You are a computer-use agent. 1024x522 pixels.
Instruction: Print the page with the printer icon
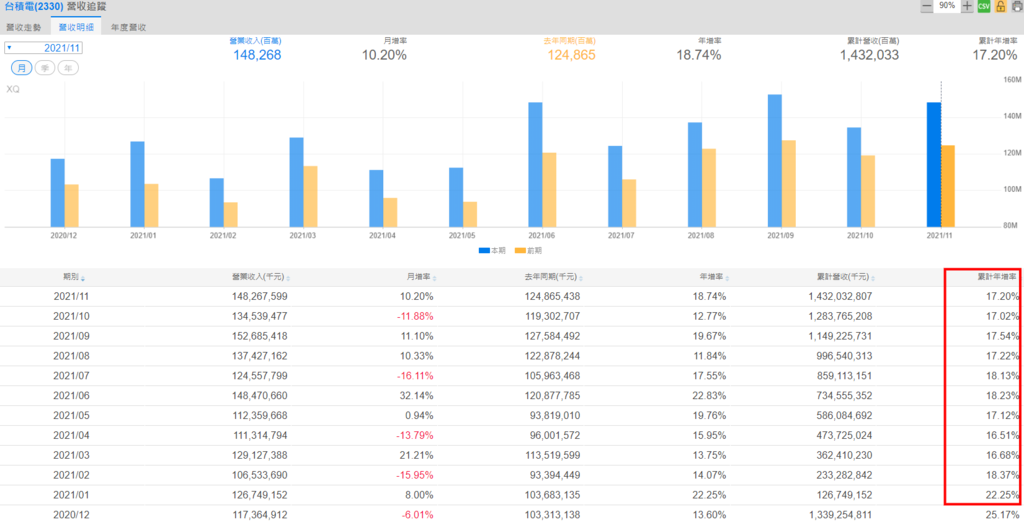(x=1017, y=7)
